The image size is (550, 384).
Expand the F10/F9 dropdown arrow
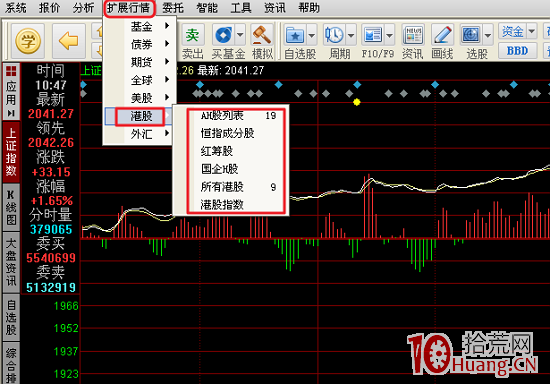tap(389, 35)
